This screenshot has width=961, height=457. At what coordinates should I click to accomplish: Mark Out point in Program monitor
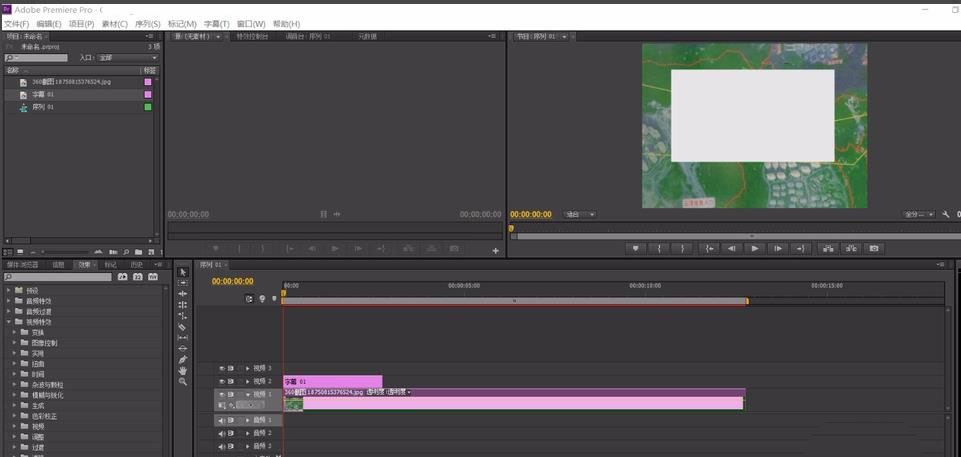[683, 249]
